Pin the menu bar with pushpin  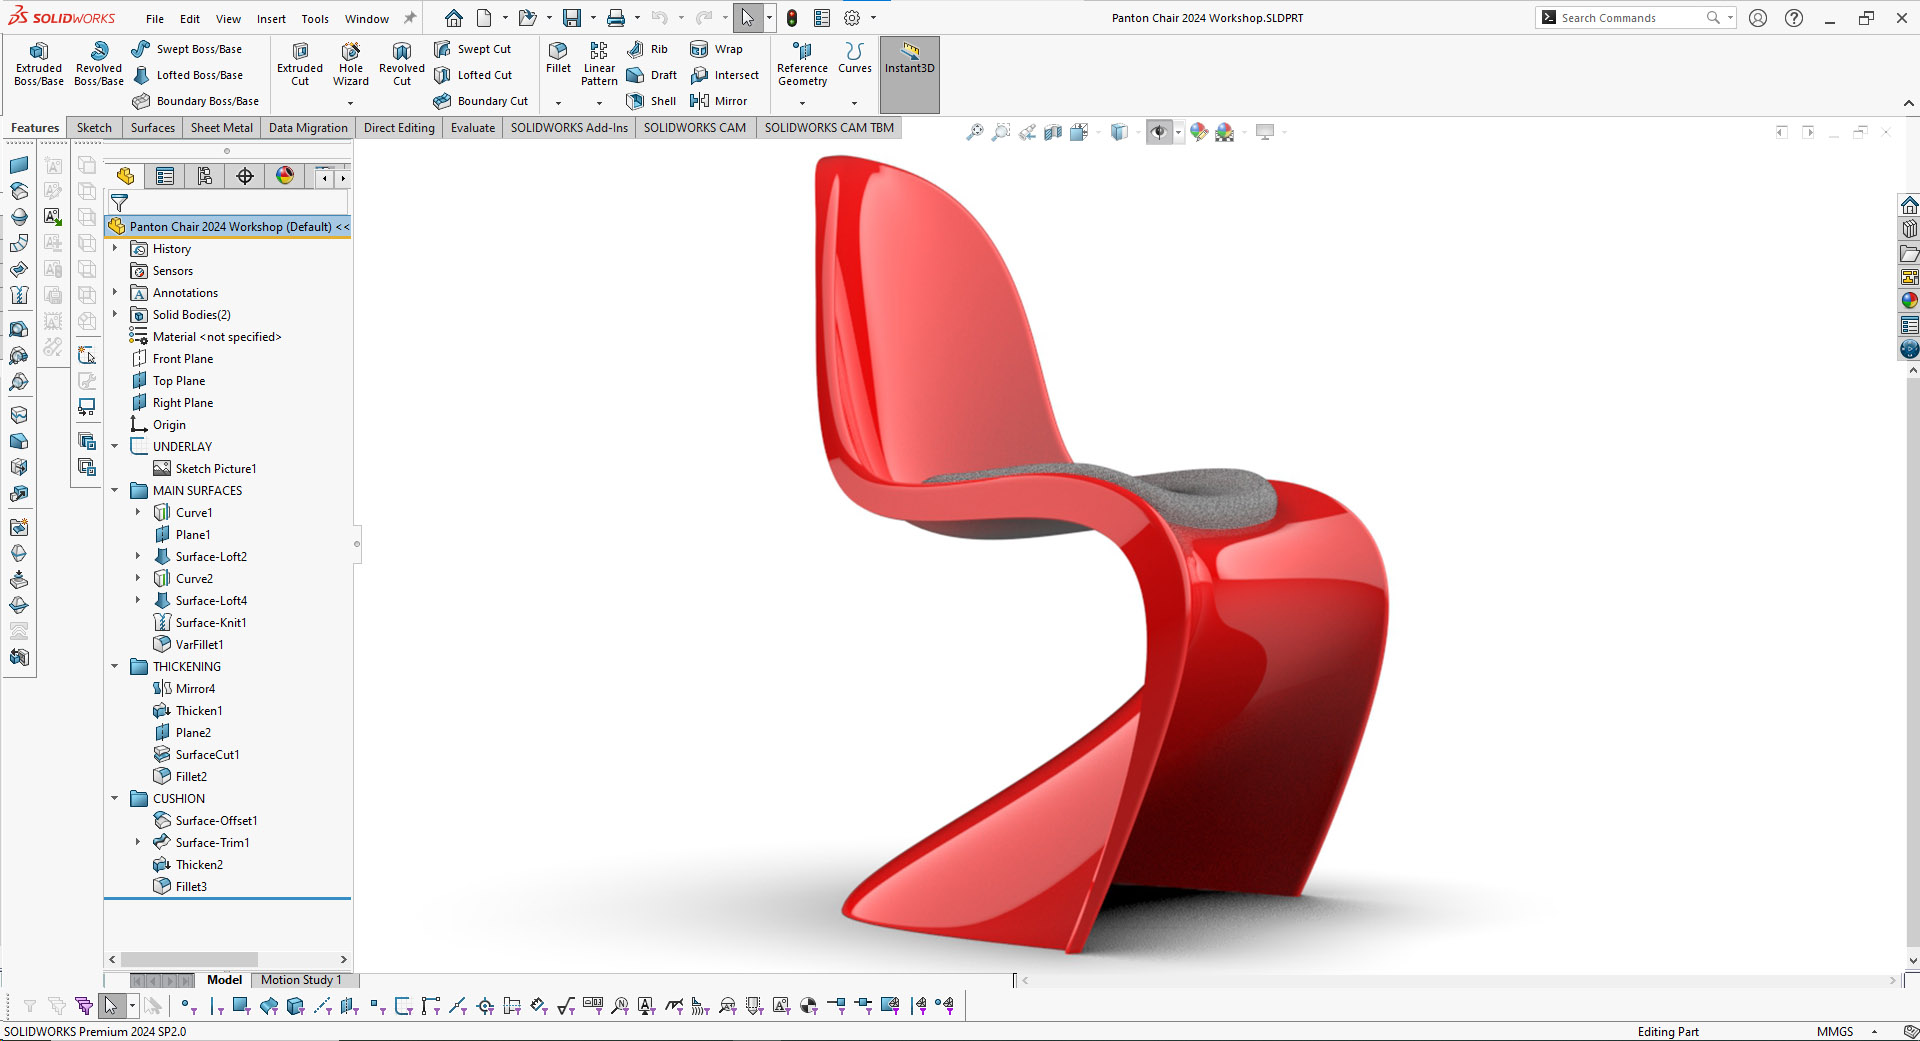[x=409, y=18]
